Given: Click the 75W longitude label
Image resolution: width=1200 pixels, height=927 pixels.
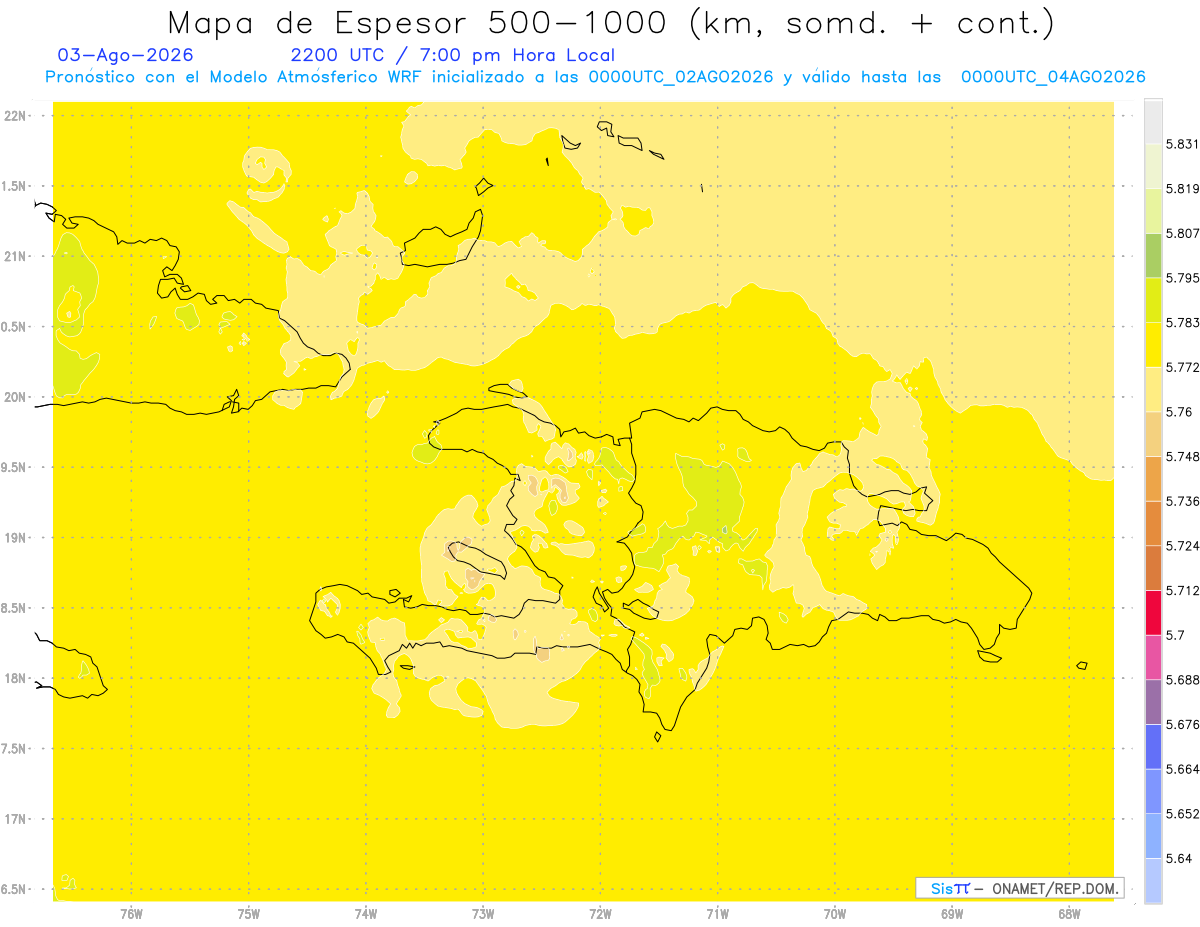Looking at the screenshot, I should tap(249, 914).
